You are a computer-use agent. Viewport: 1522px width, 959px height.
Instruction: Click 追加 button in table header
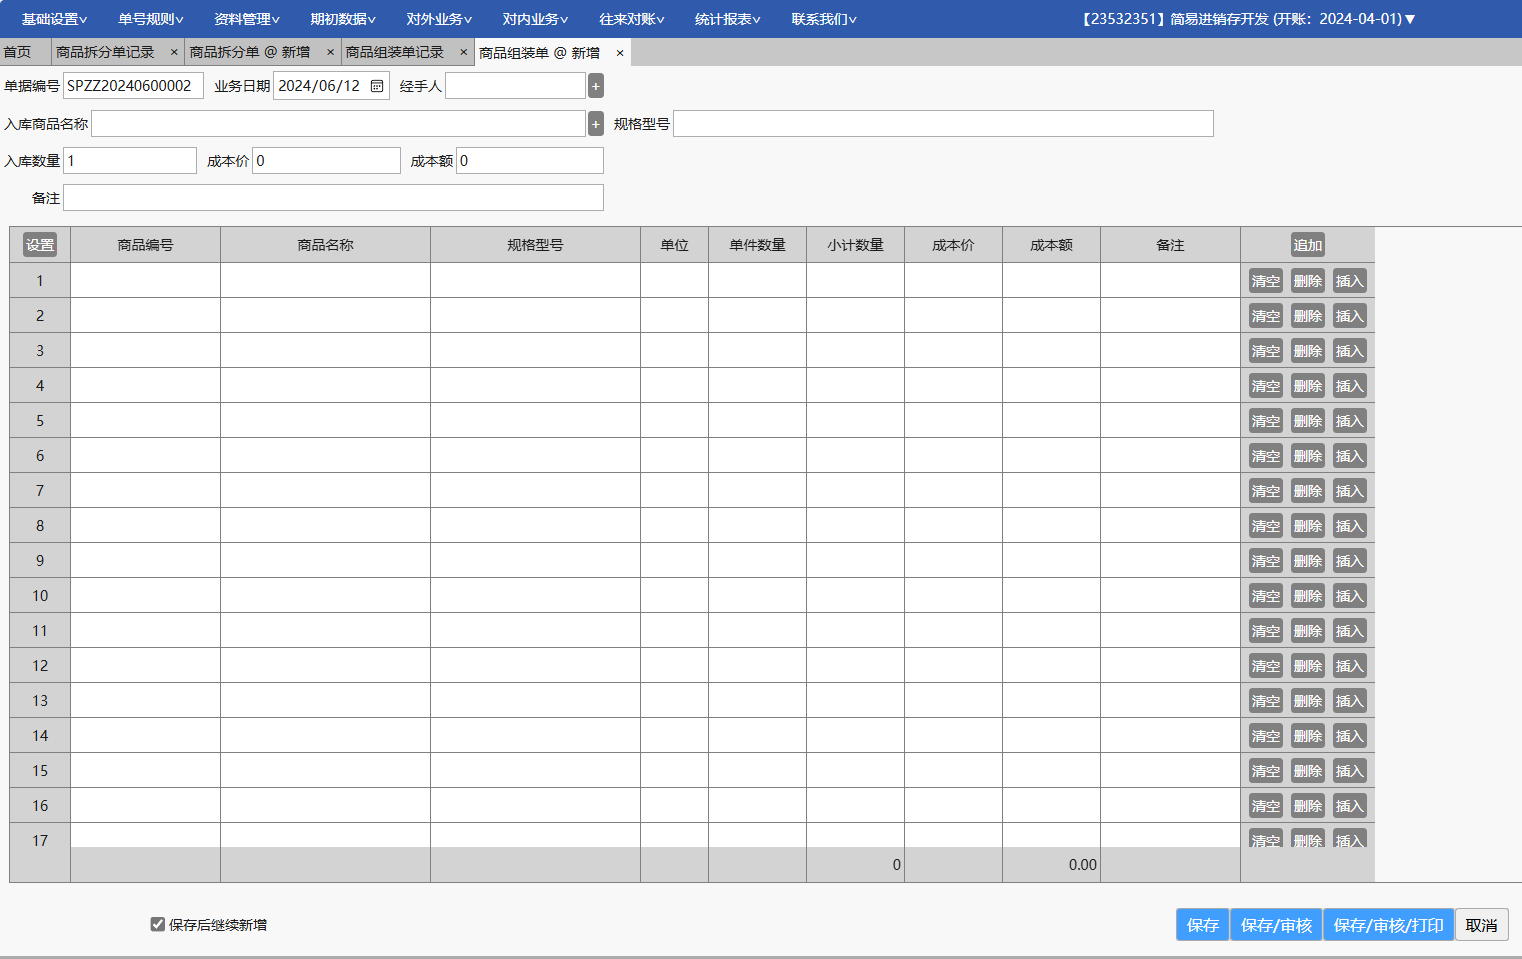pos(1307,245)
